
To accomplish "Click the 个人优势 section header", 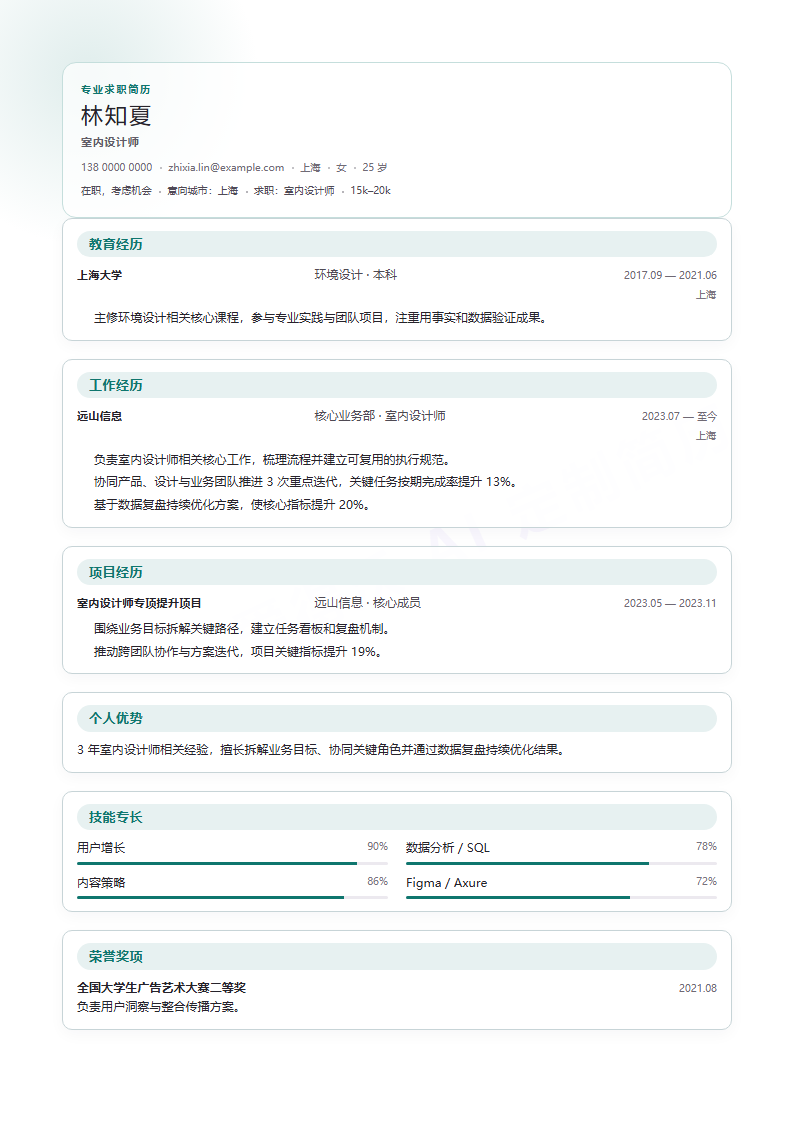I will pos(397,718).
